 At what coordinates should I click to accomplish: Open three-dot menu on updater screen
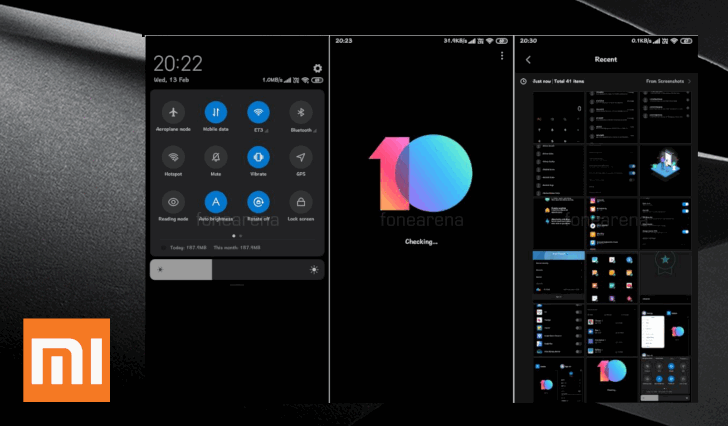502,56
